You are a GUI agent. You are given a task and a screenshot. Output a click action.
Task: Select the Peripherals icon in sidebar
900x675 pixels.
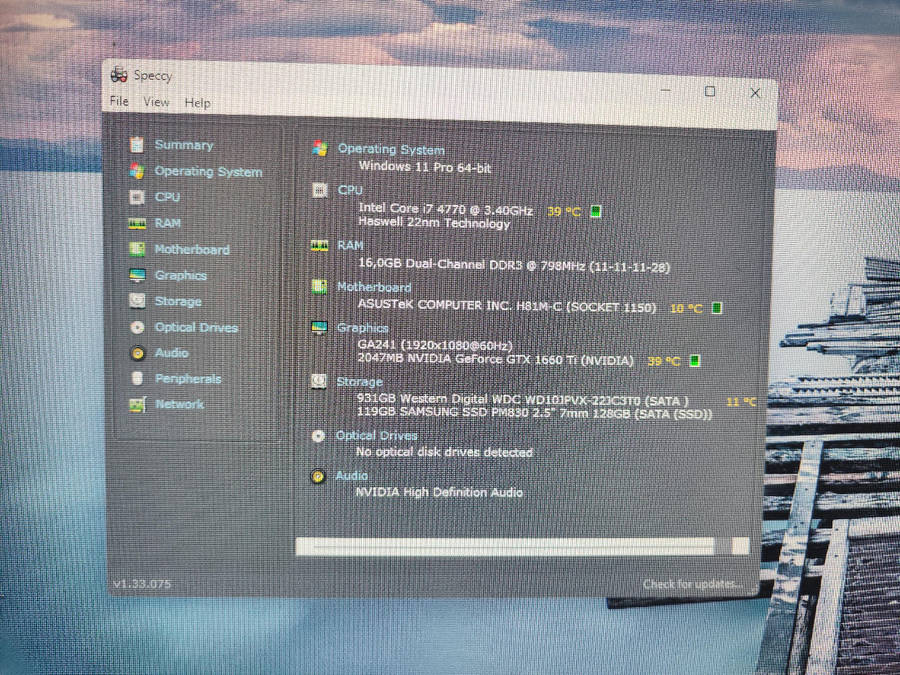pos(137,379)
